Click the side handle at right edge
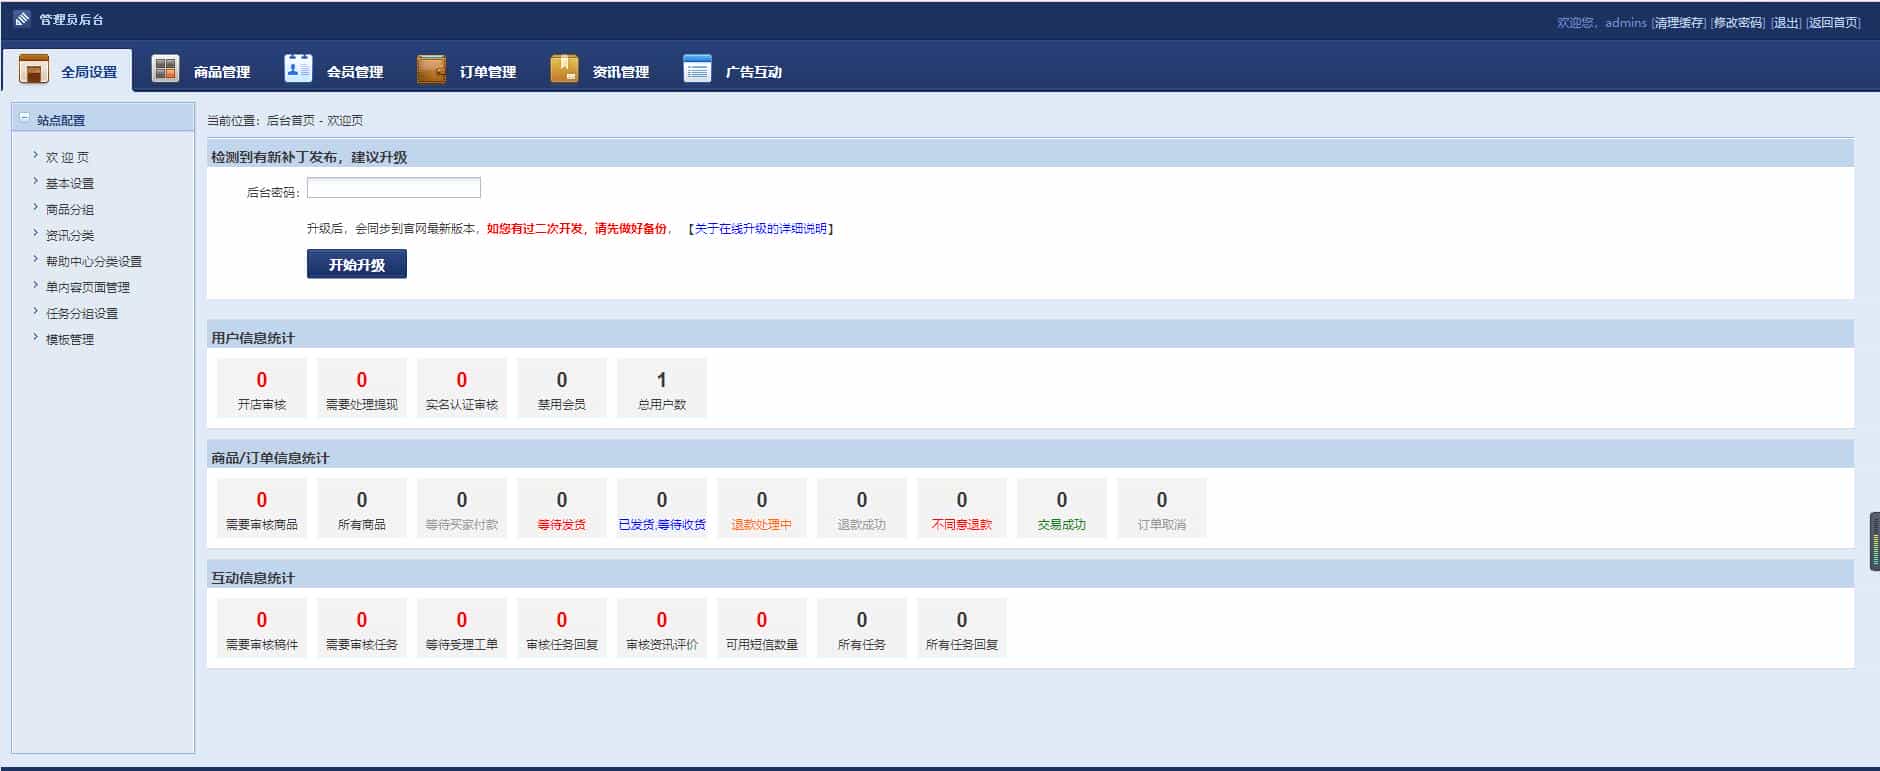The image size is (1880, 771). click(1875, 541)
